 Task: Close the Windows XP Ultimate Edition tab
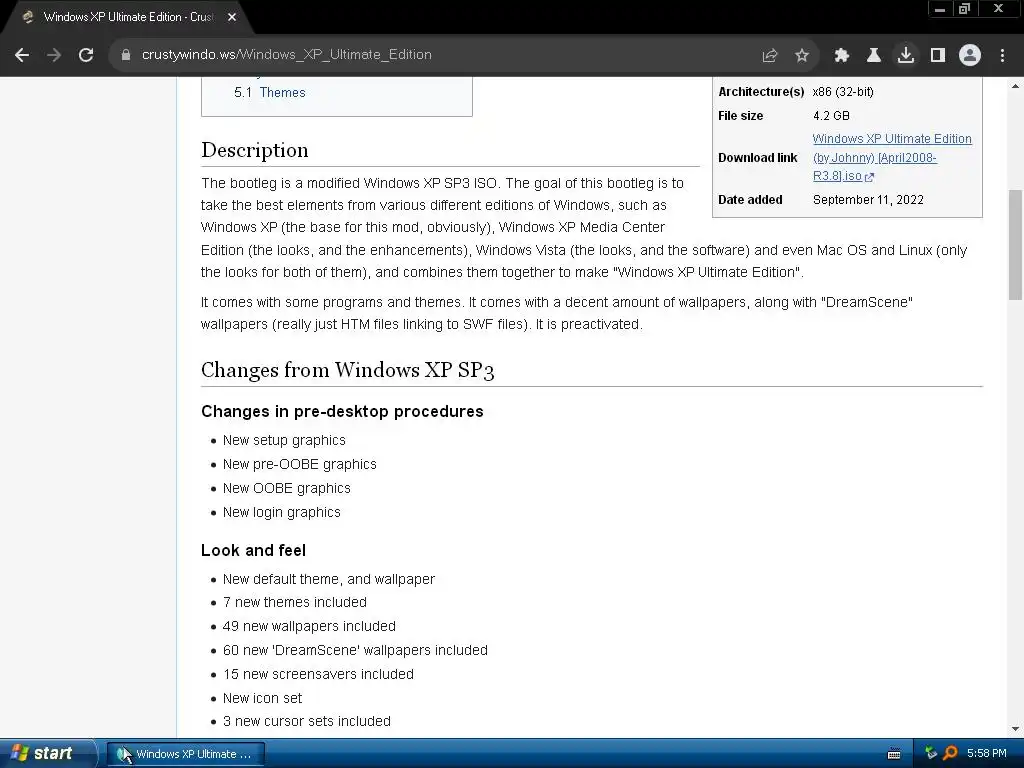(x=232, y=18)
